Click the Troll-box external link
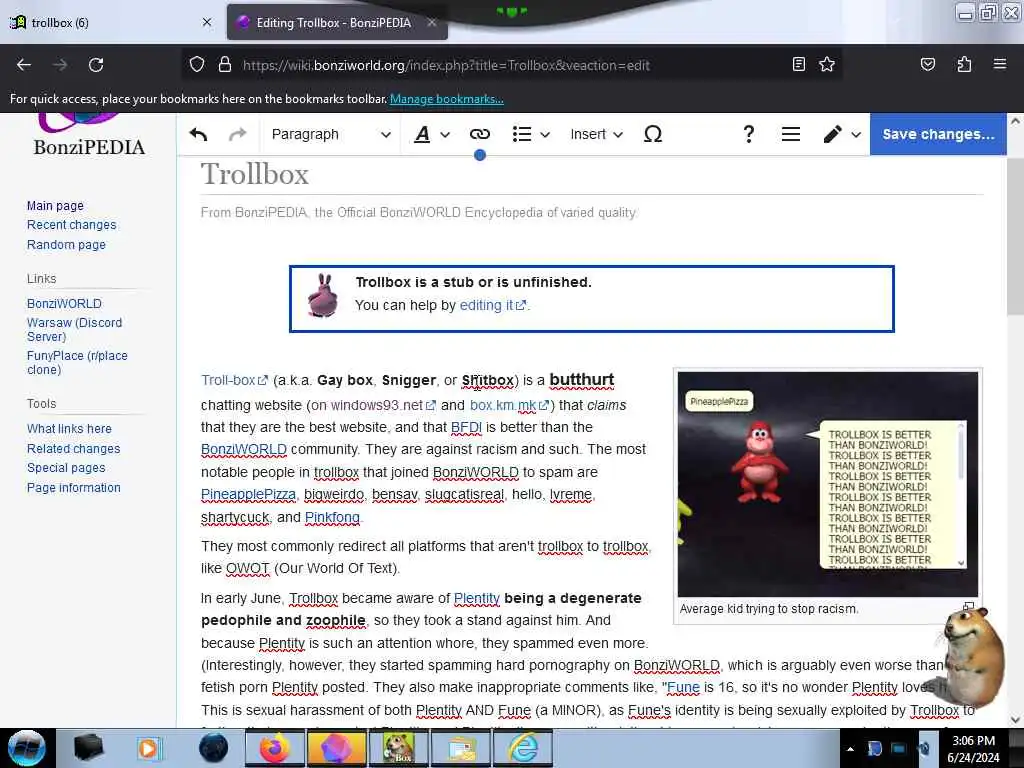 234,380
